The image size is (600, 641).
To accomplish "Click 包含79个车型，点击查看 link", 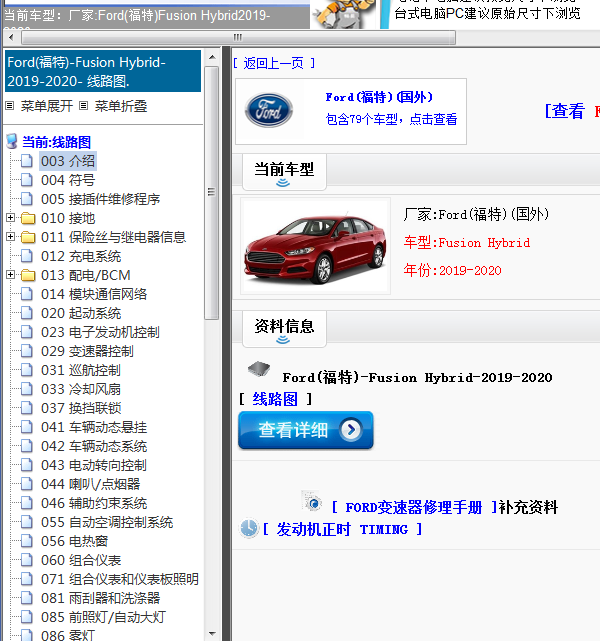I will pyautogui.click(x=391, y=119).
